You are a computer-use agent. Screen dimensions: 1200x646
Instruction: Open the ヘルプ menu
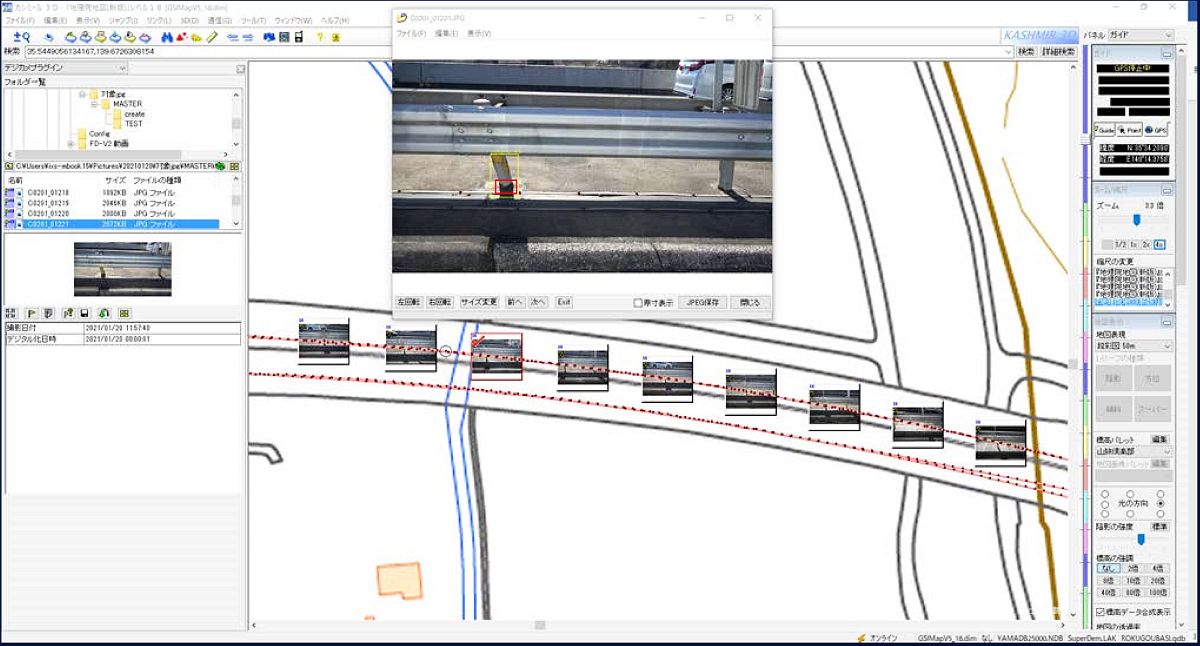coord(334,20)
